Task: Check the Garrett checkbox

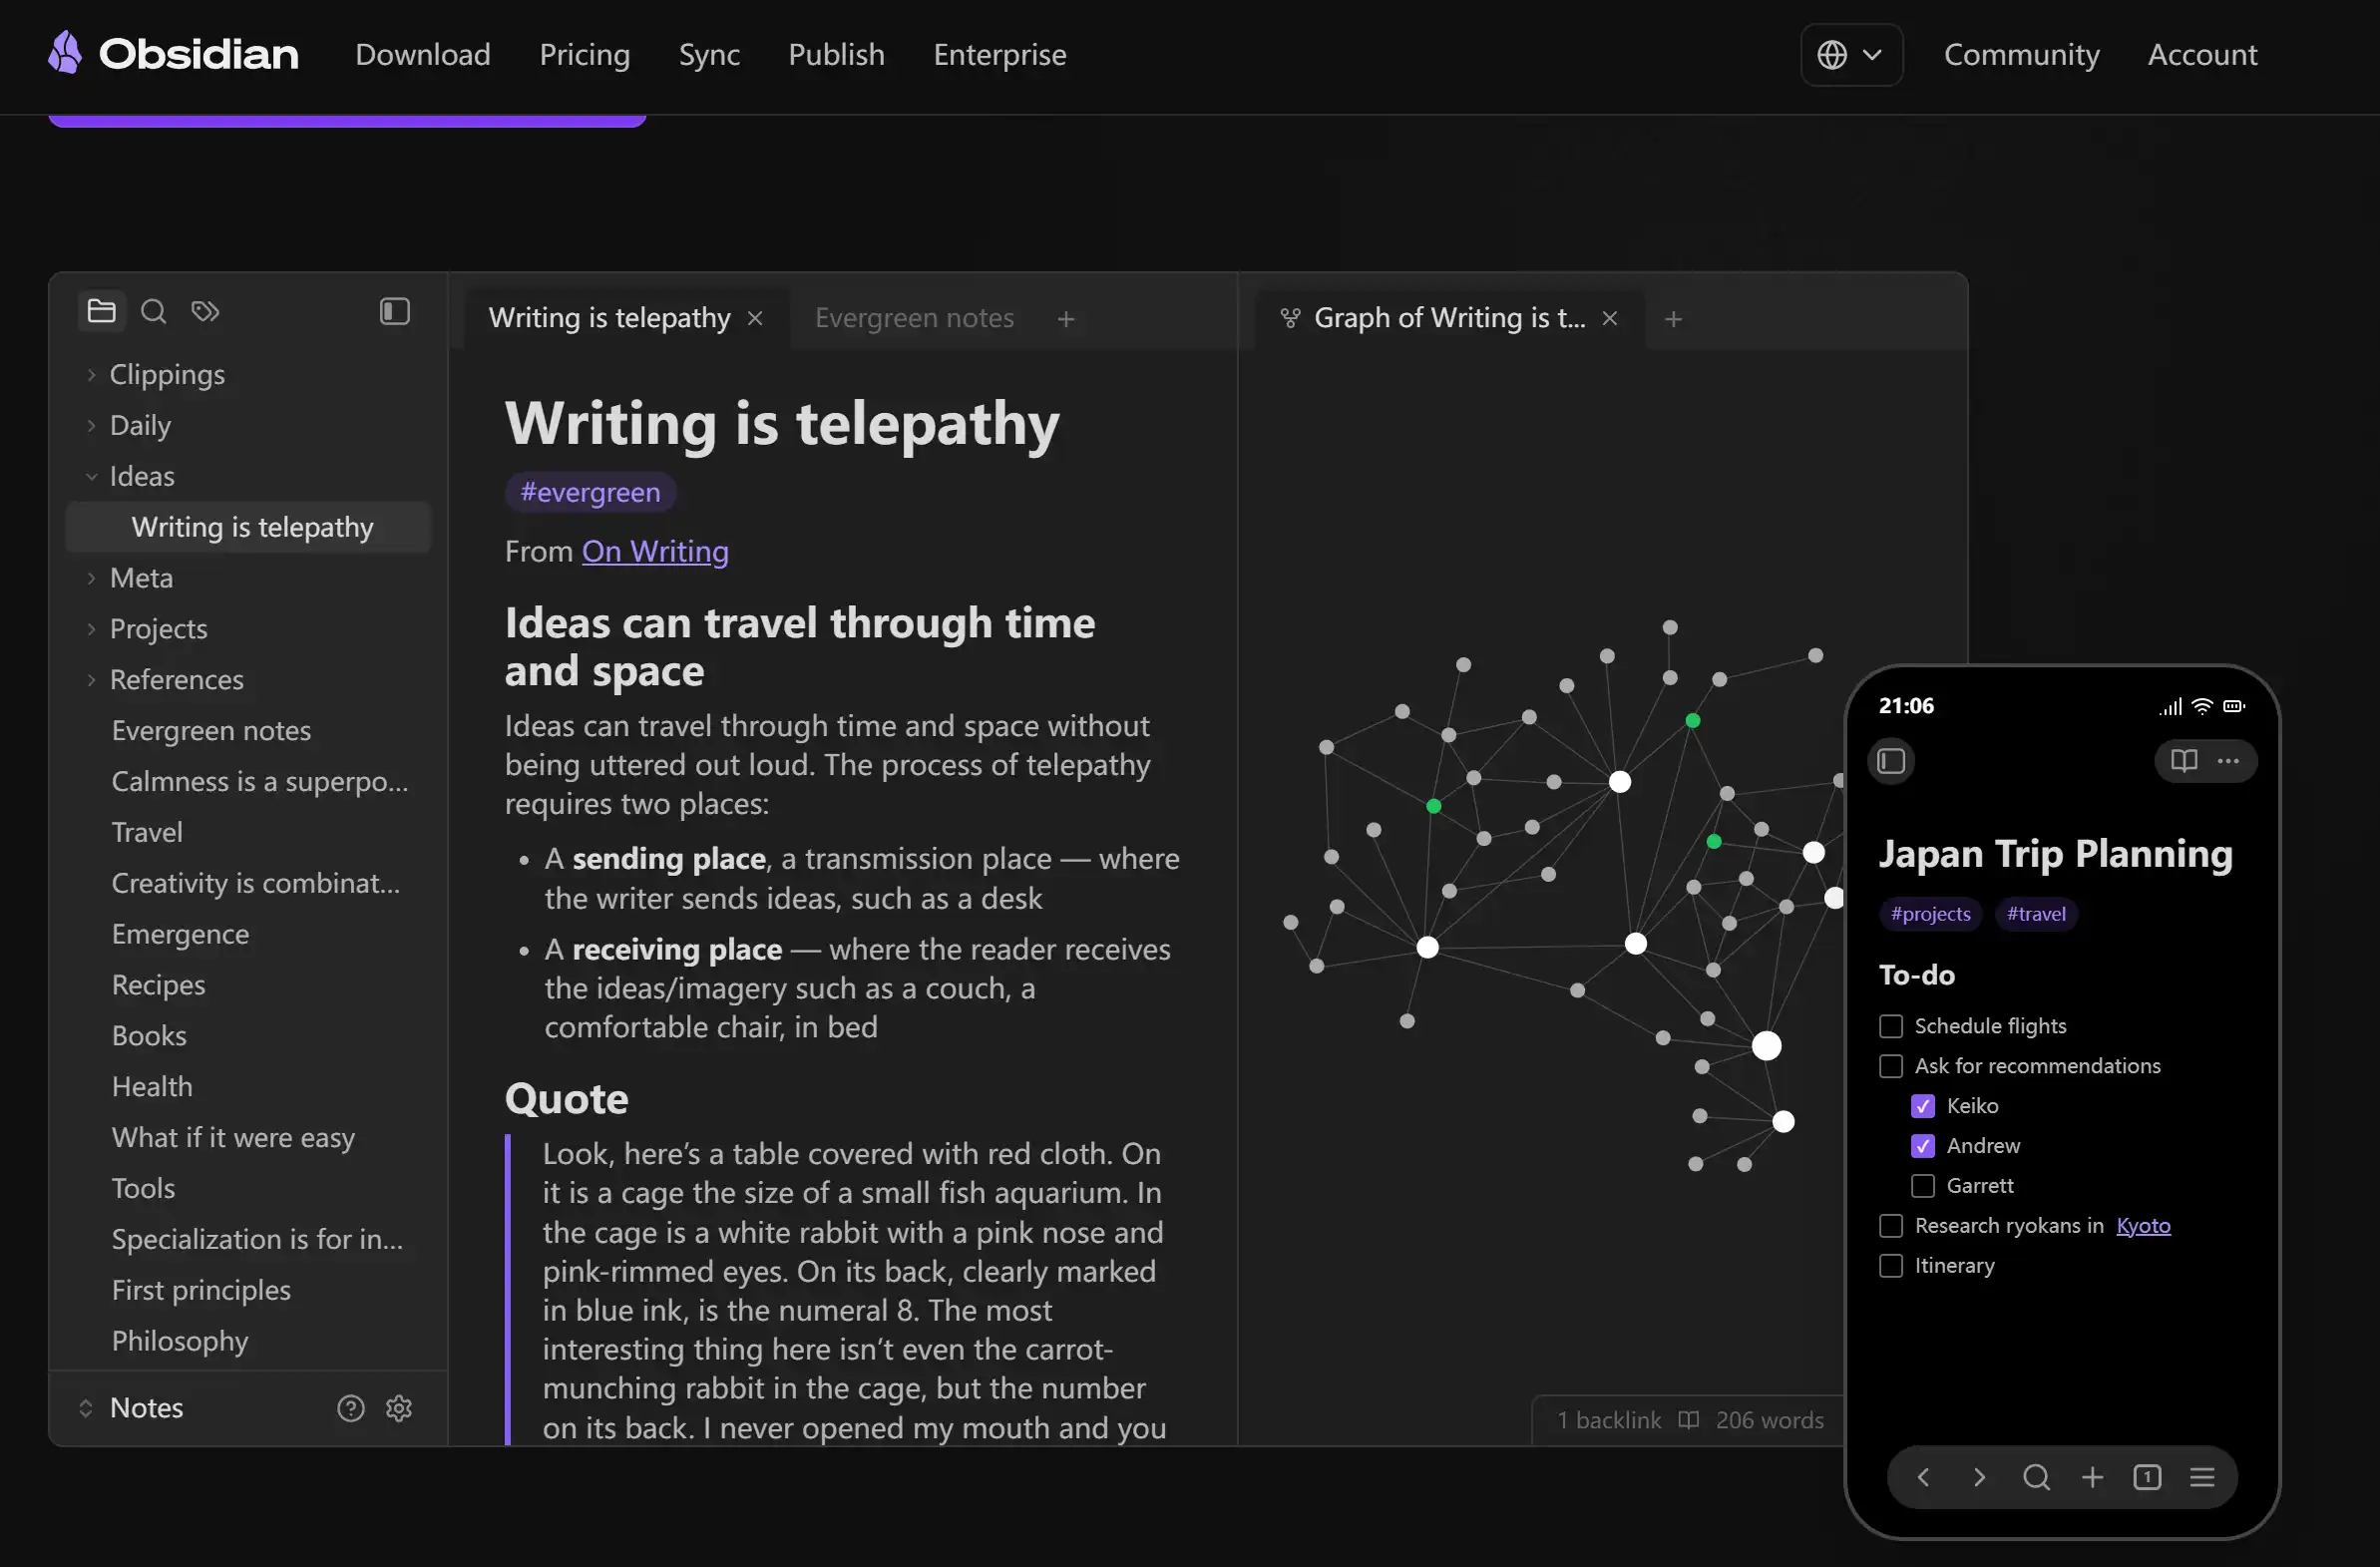Action: [x=1923, y=1186]
